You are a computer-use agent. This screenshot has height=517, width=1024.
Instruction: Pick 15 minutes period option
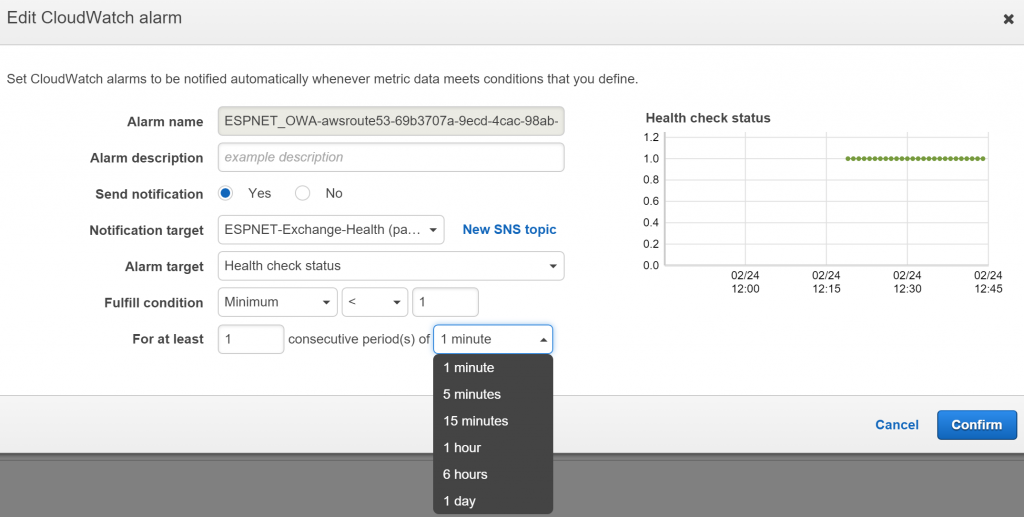pyautogui.click(x=475, y=421)
